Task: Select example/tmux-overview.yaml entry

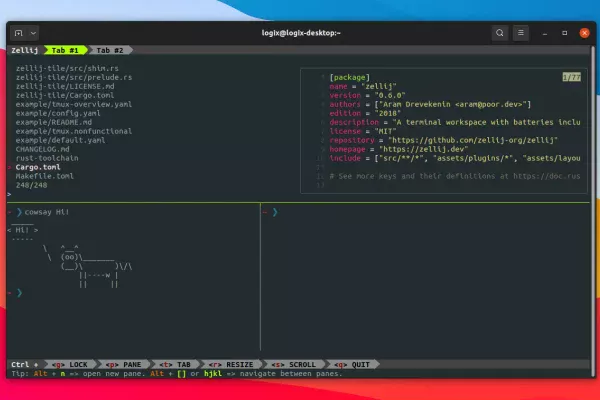Action: pos(74,104)
